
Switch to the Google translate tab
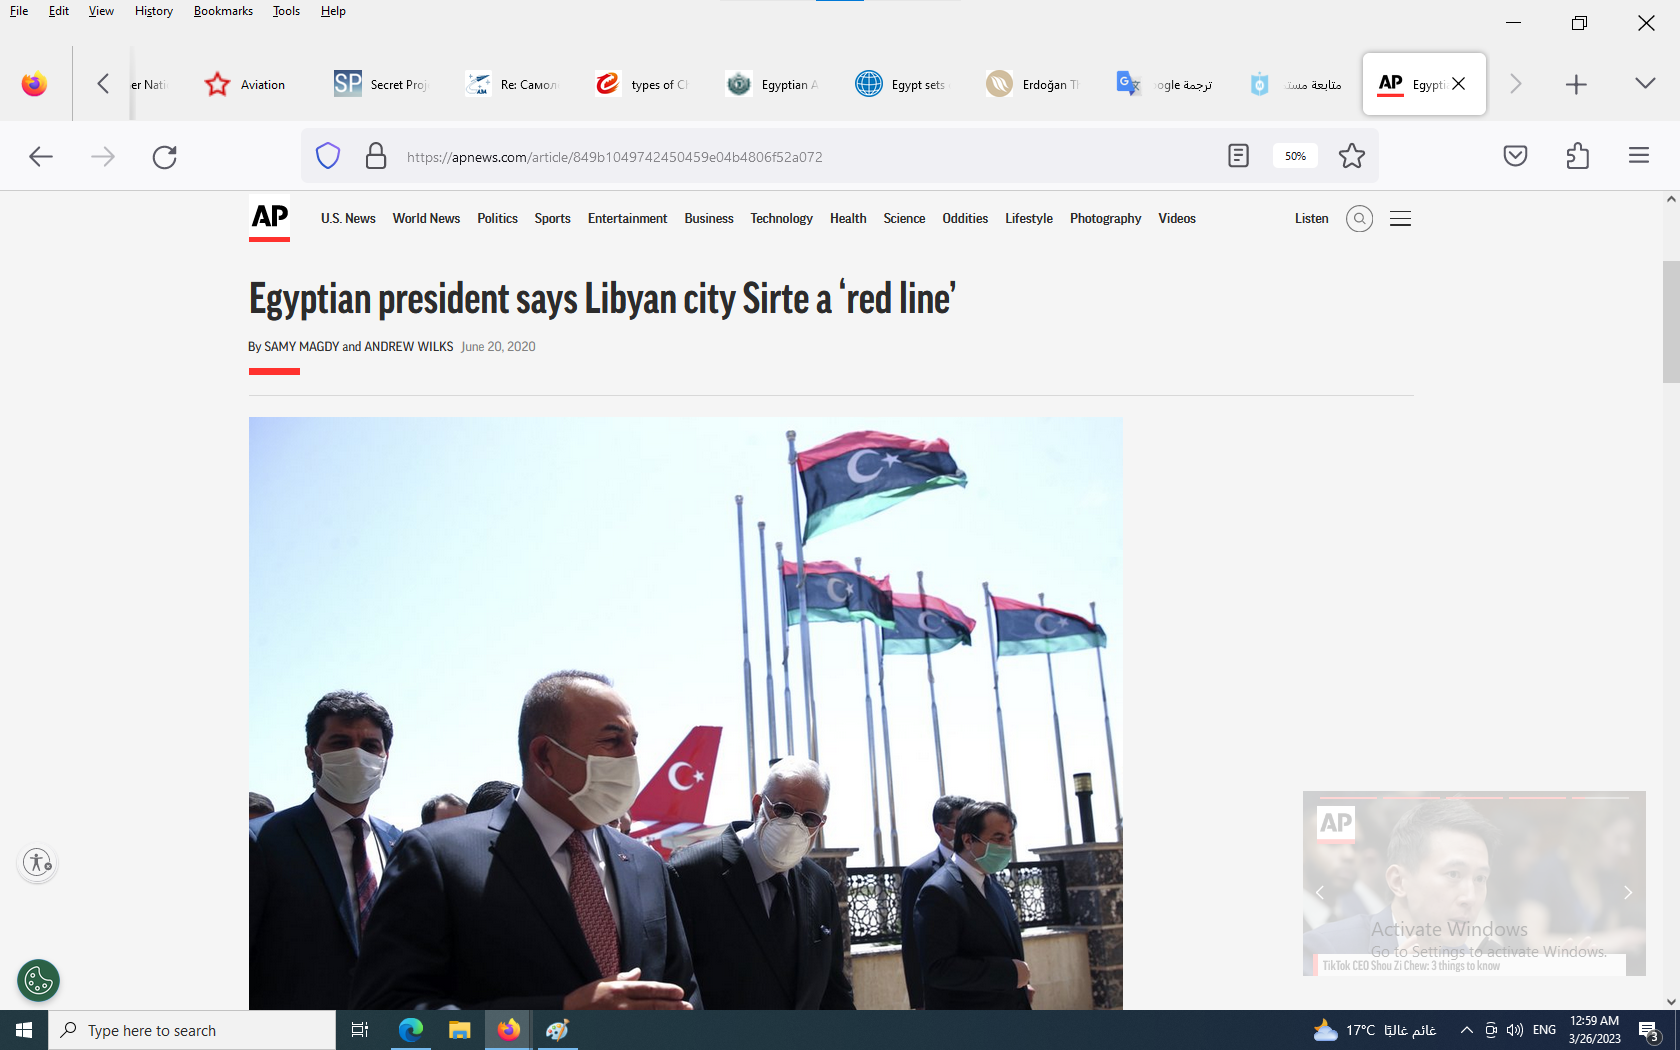(1163, 84)
